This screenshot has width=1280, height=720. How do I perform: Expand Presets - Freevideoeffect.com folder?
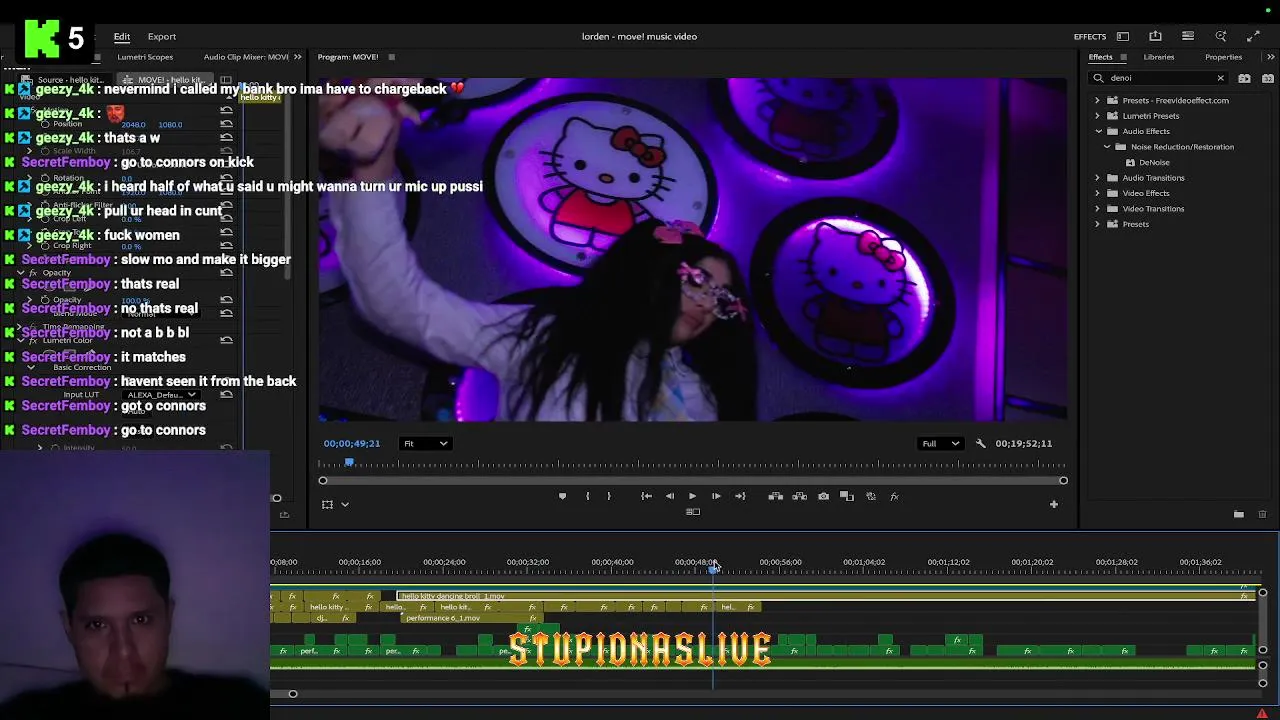1097,101
